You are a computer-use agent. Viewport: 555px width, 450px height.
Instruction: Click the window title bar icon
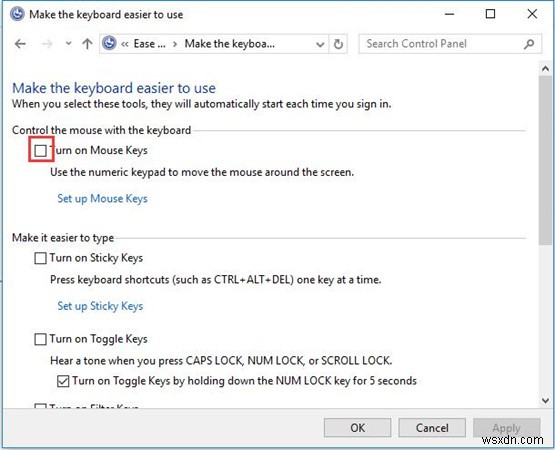(x=17, y=14)
